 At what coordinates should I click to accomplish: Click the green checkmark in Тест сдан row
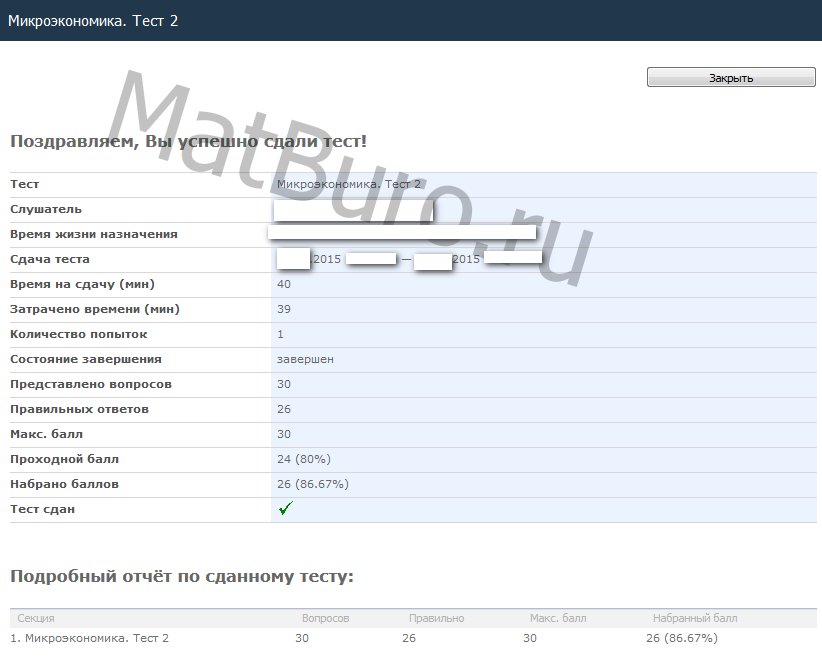point(285,509)
